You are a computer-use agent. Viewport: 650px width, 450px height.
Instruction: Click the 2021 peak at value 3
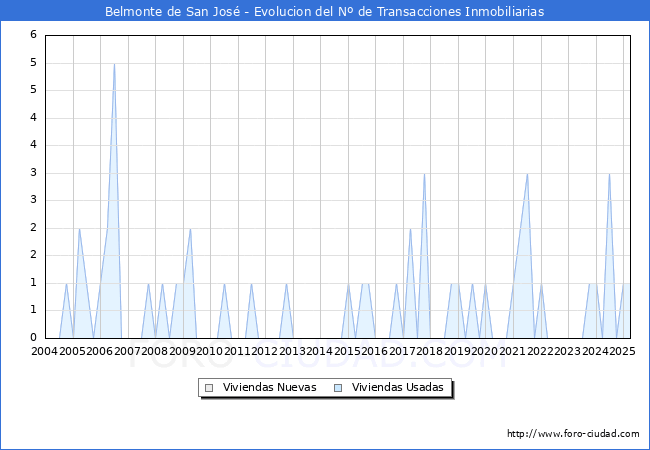tap(527, 174)
